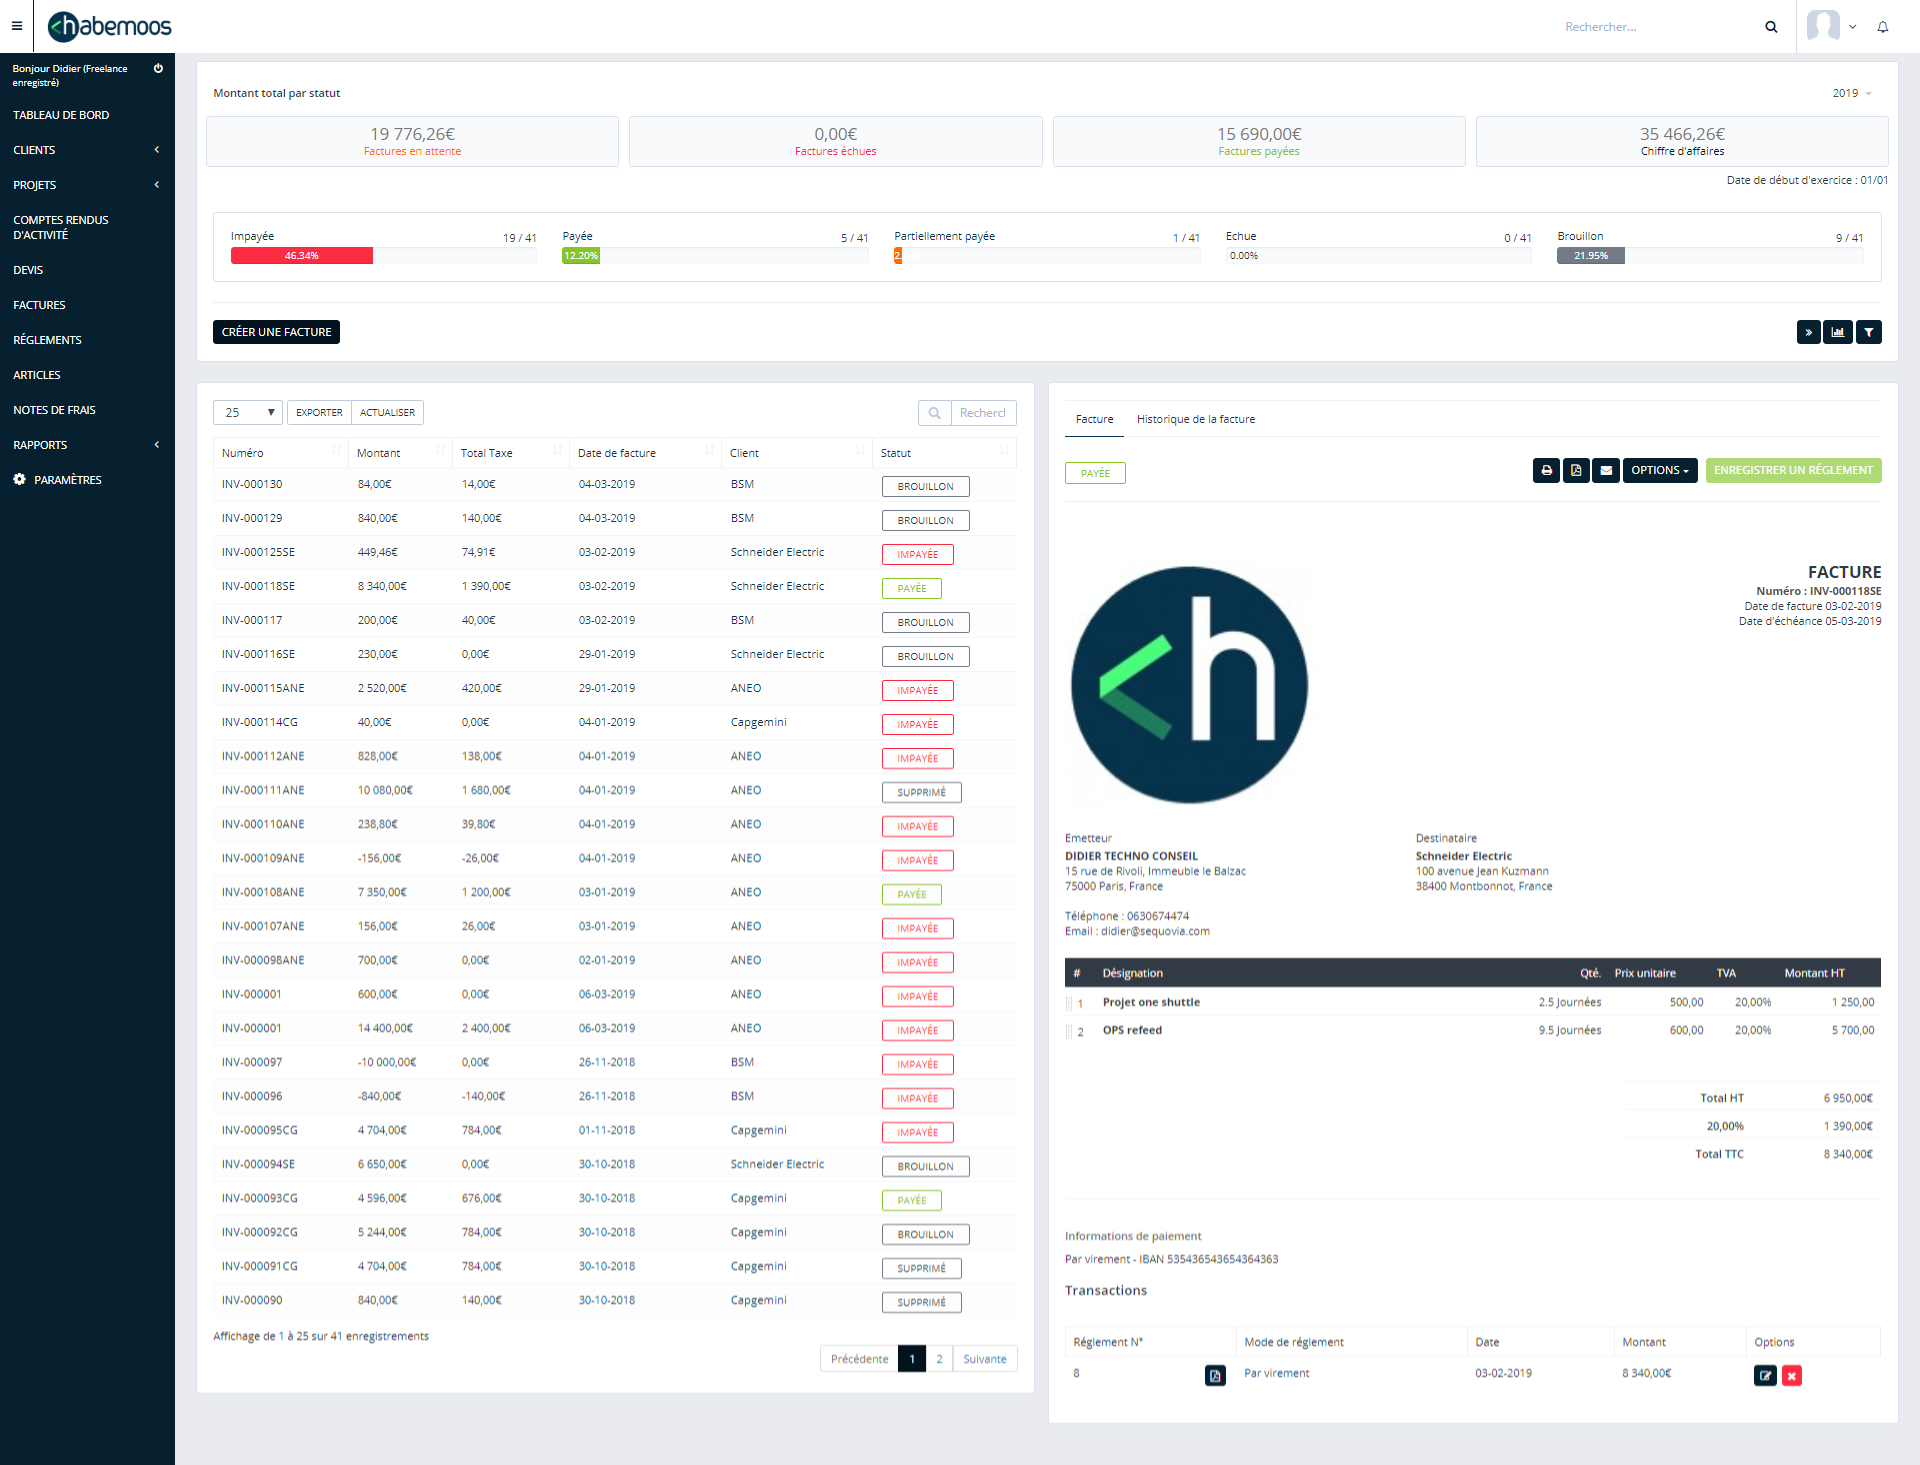This screenshot has width=1920, height=1465.
Task: Expand OPTIONS dropdown menu
Action: 1660,471
